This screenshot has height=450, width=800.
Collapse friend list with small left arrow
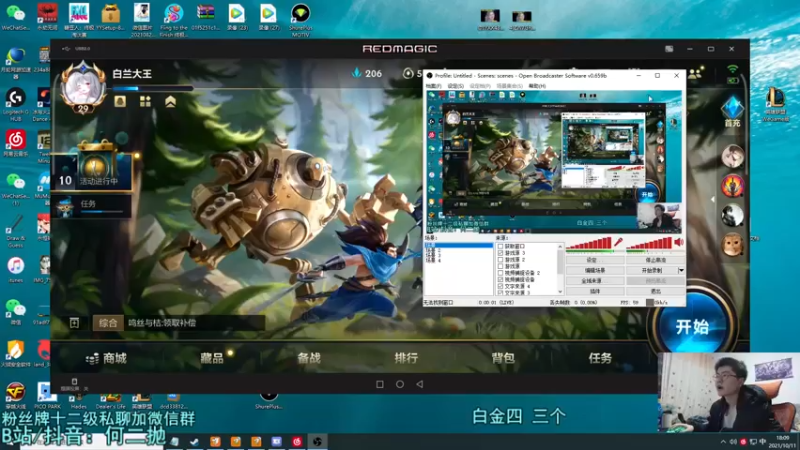713,199
